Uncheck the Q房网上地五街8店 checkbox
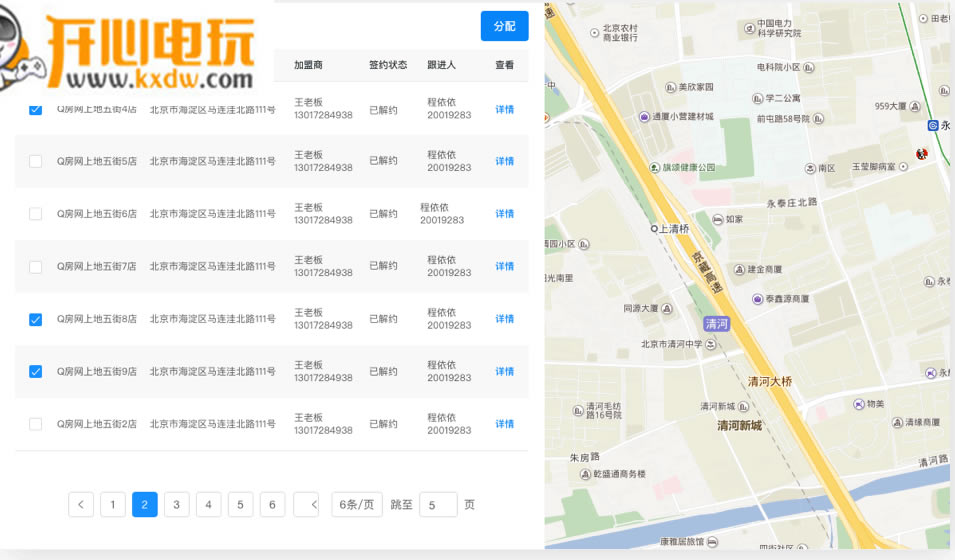The width and height of the screenshot is (955, 560). [x=36, y=319]
